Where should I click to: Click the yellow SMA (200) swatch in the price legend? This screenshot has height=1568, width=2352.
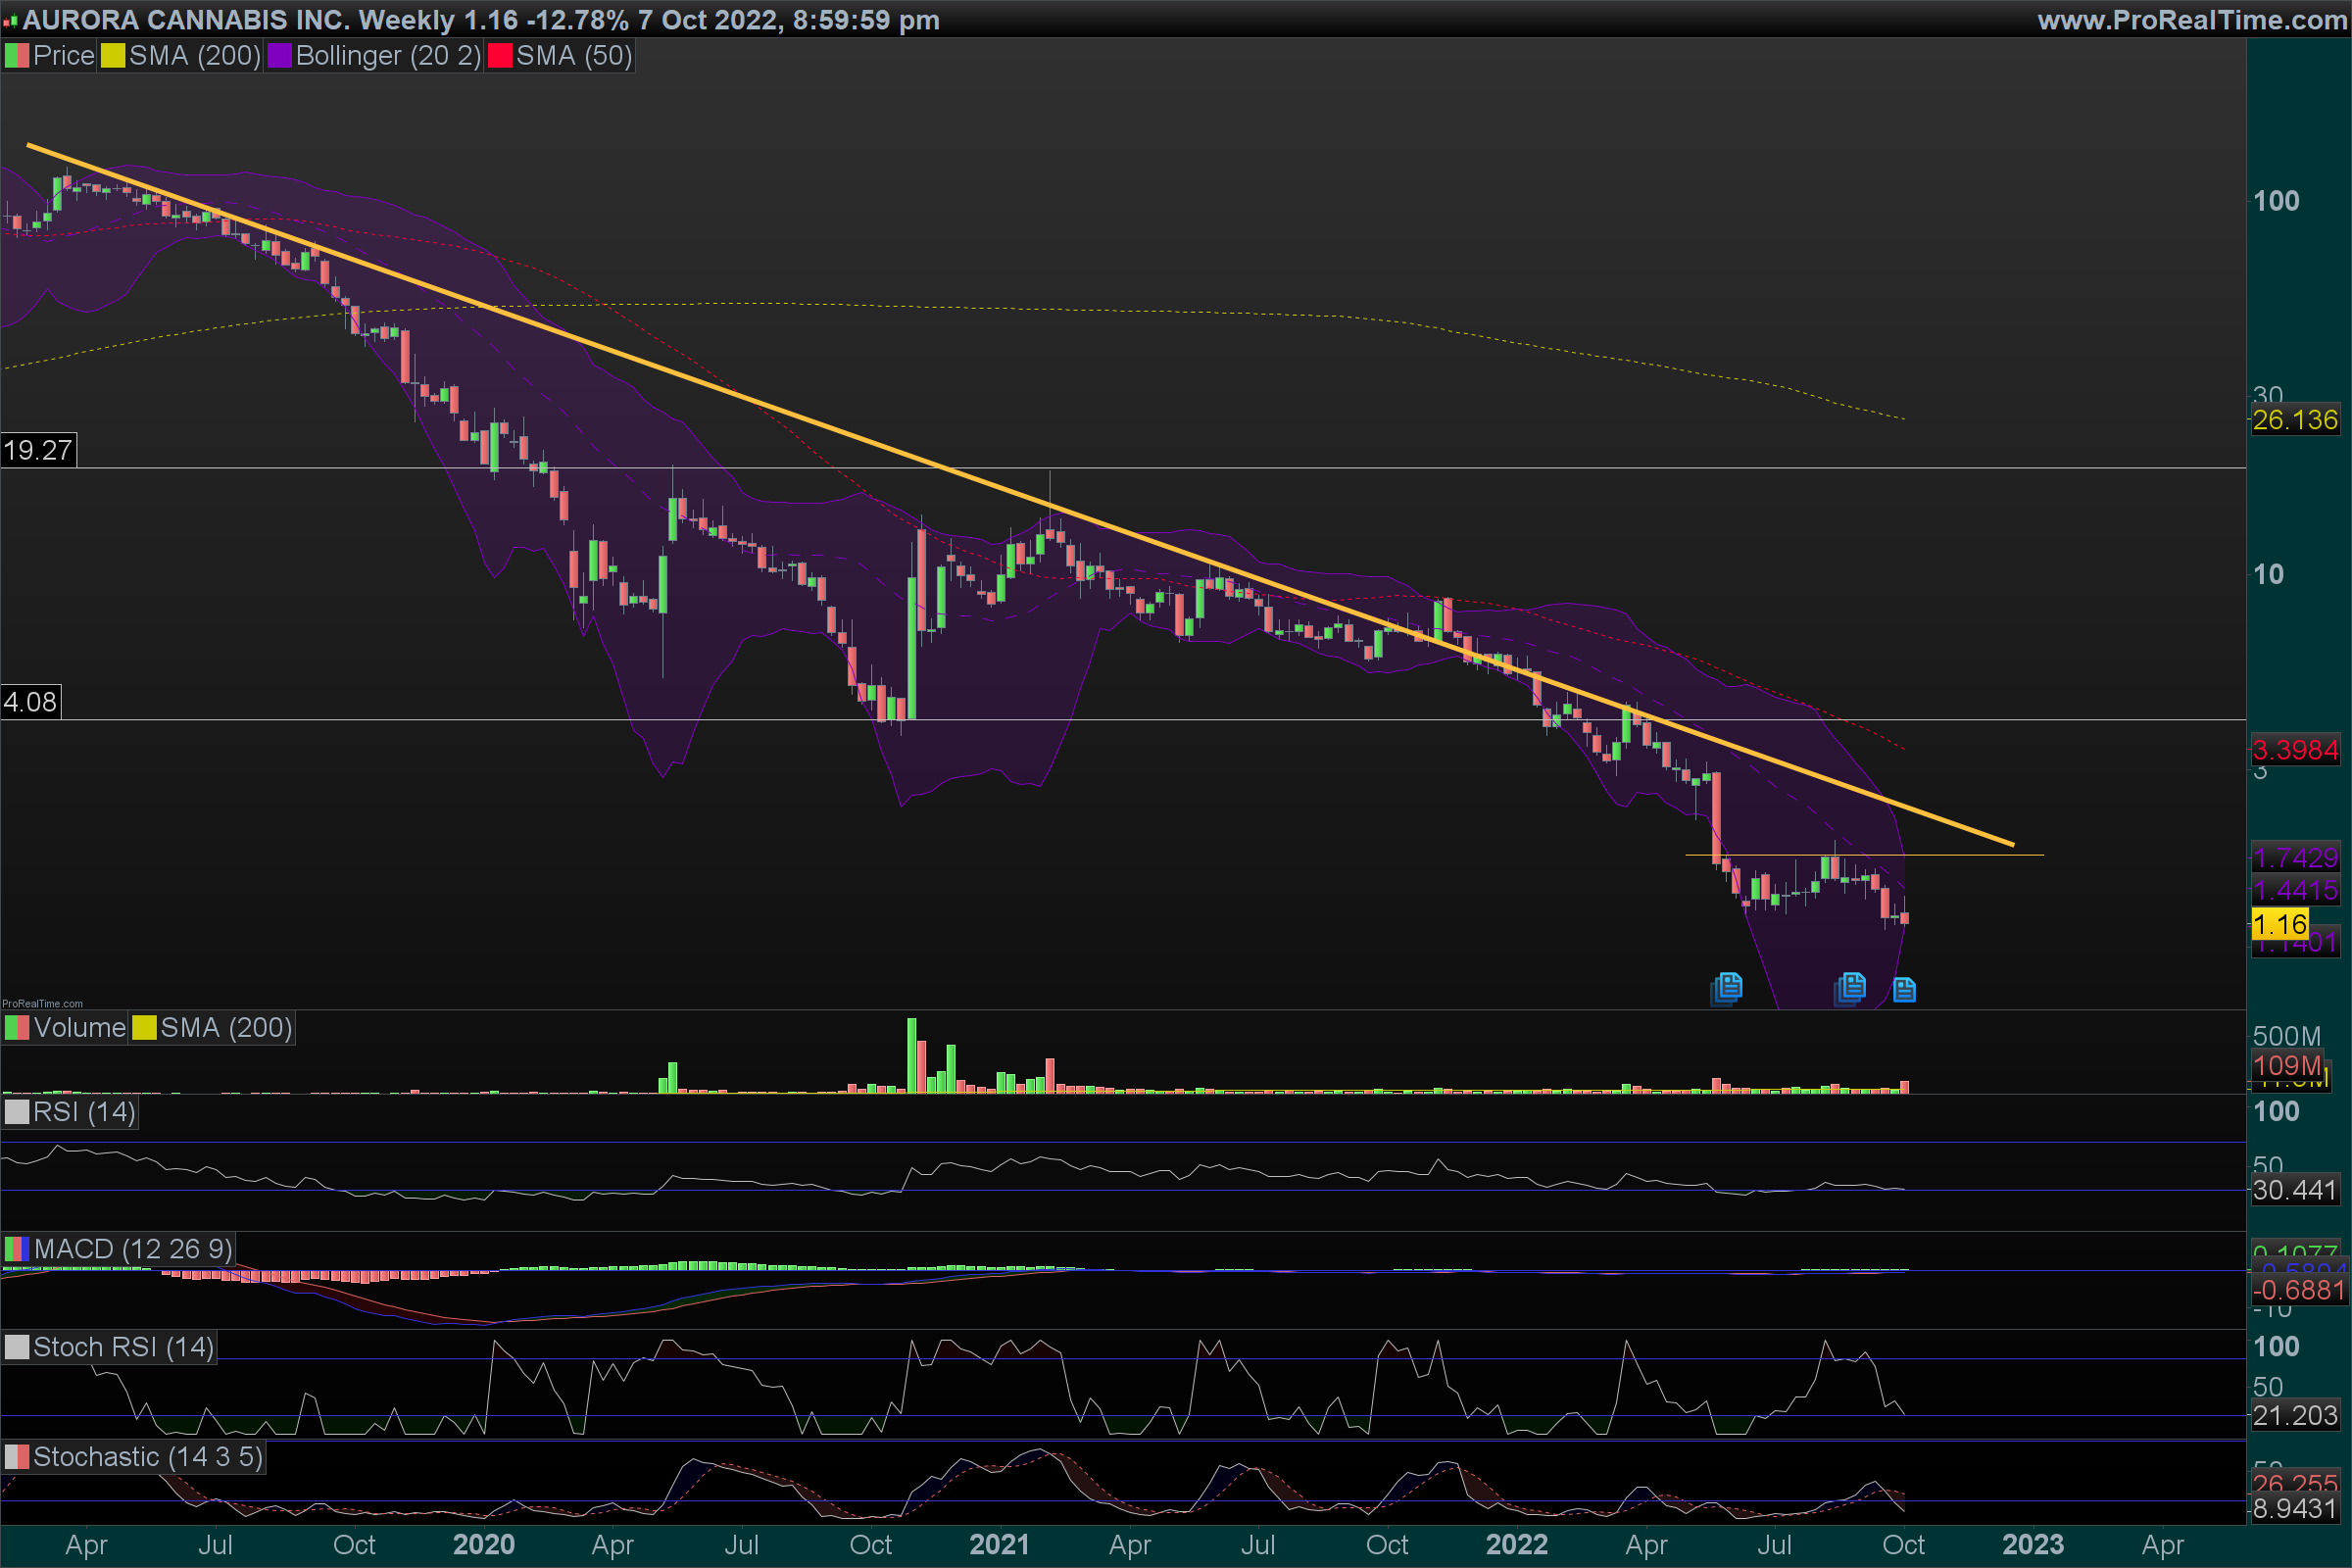113,56
